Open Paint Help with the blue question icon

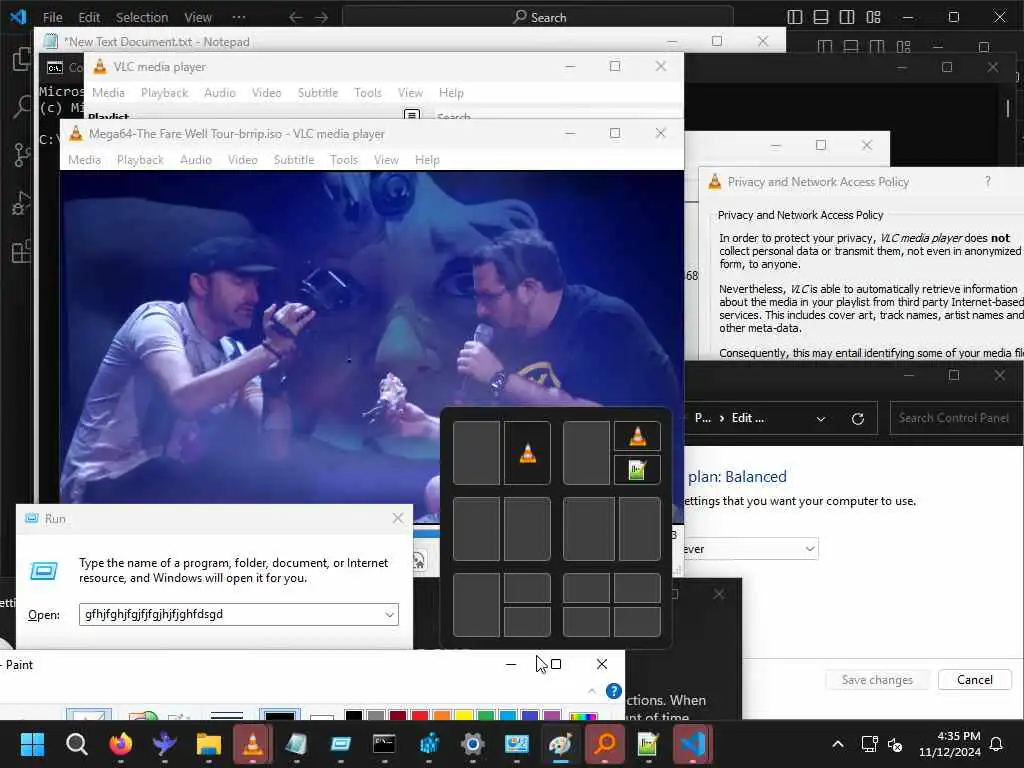[613, 691]
